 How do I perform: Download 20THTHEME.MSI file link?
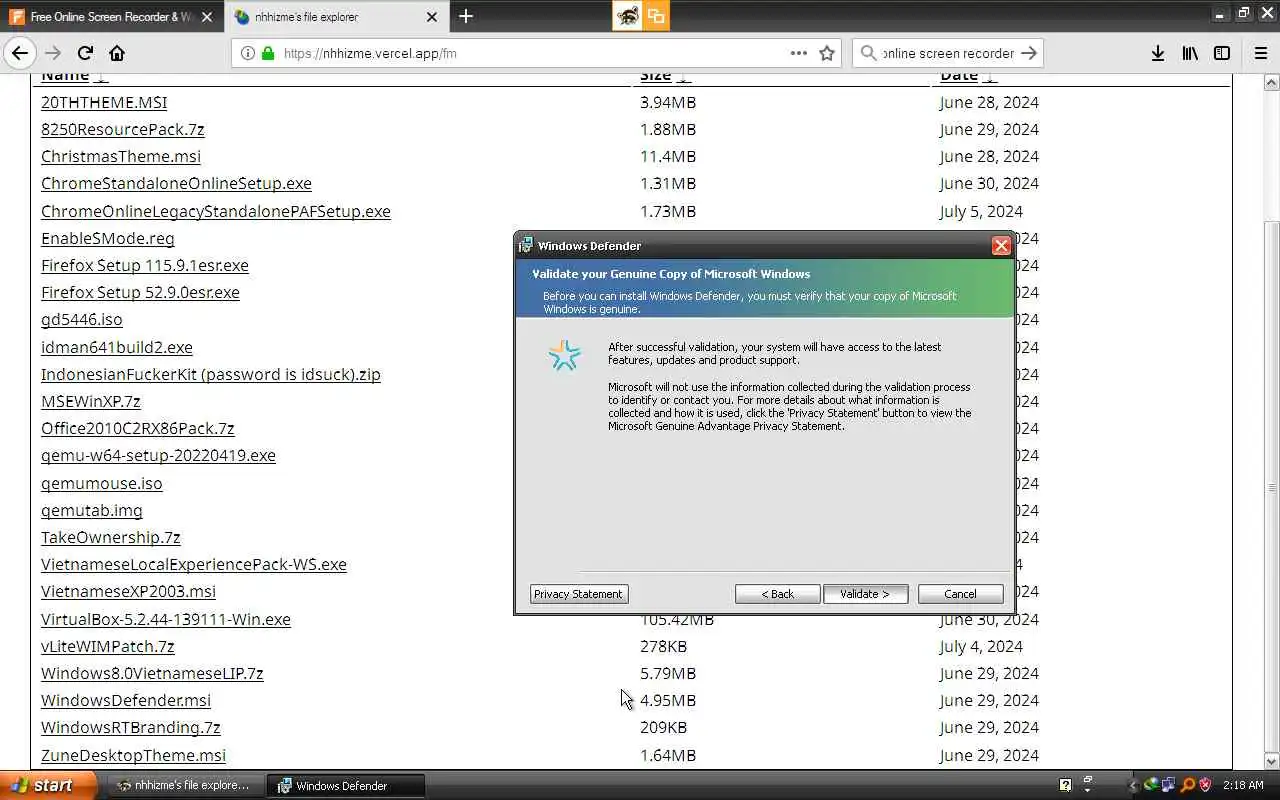point(104,102)
